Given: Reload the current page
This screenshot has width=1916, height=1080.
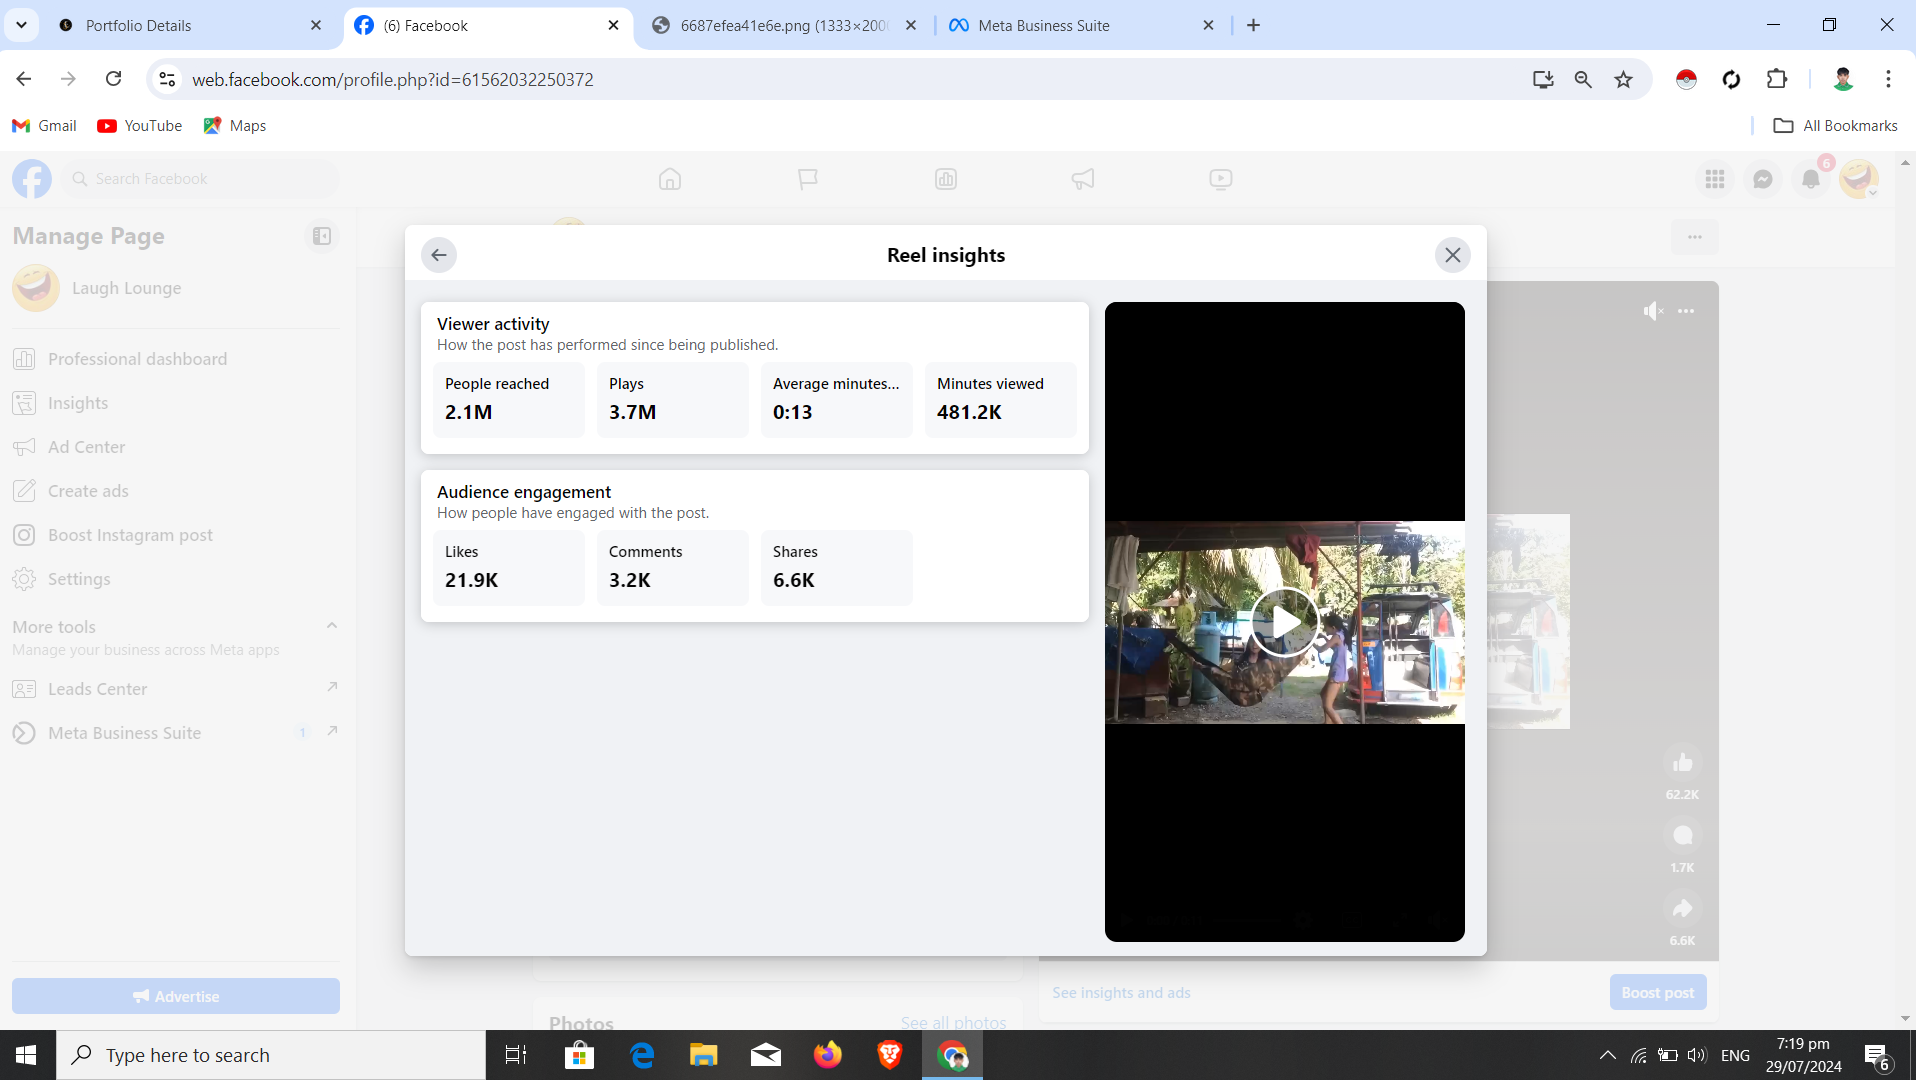Looking at the screenshot, I should 114,79.
